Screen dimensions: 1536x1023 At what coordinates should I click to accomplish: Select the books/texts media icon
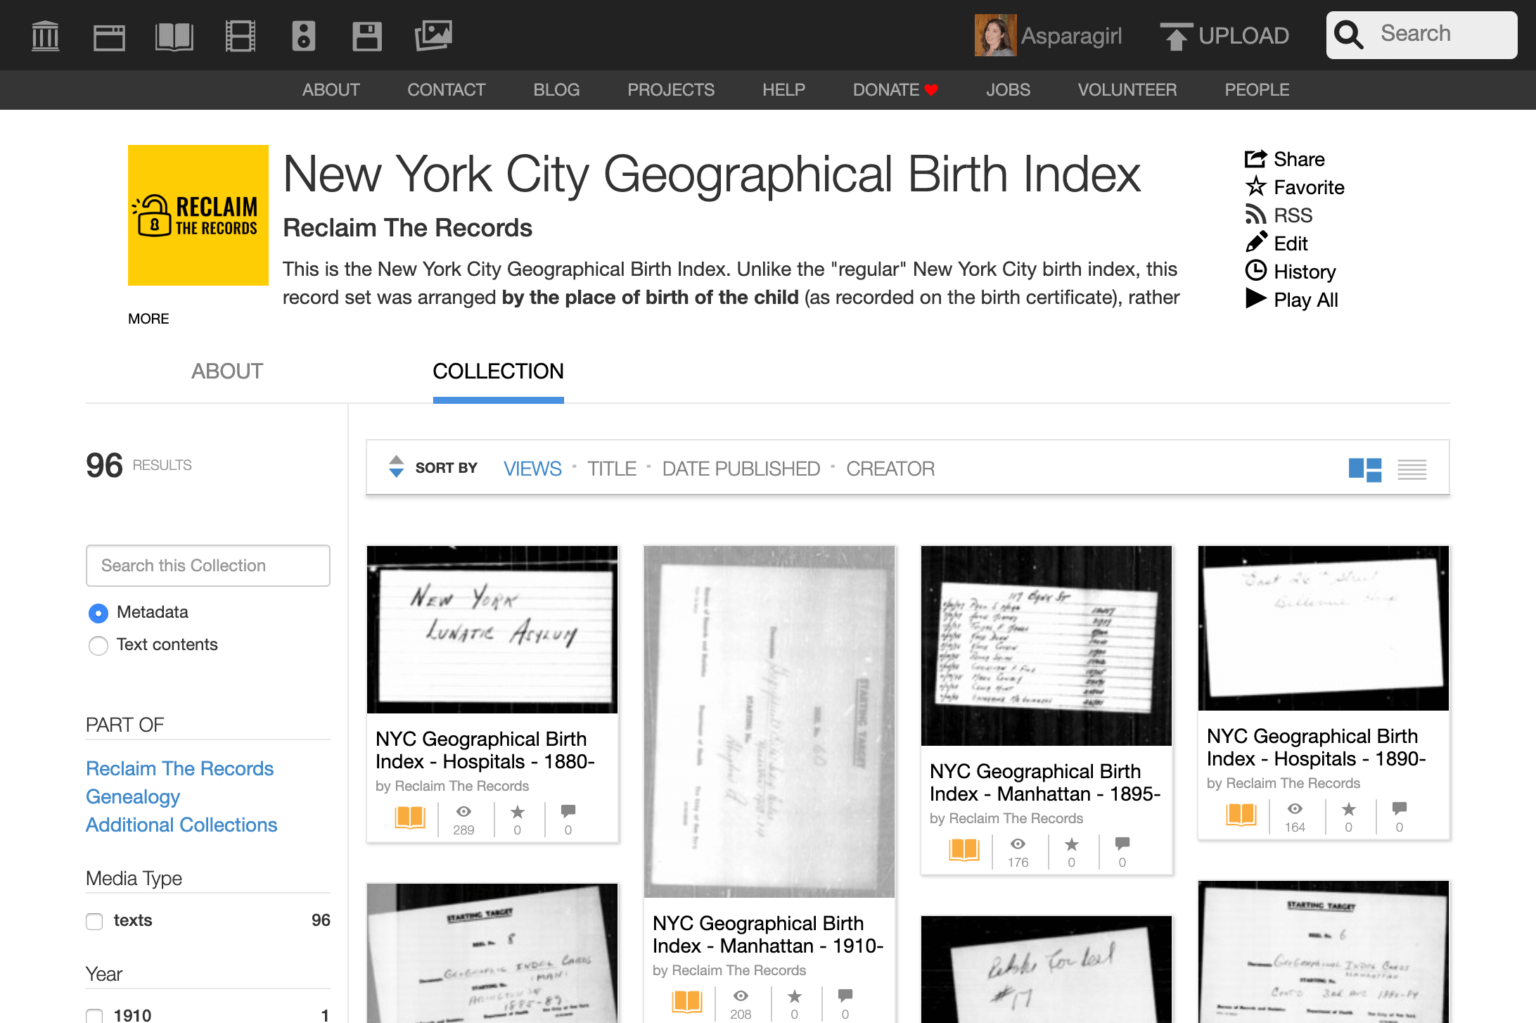(x=174, y=35)
